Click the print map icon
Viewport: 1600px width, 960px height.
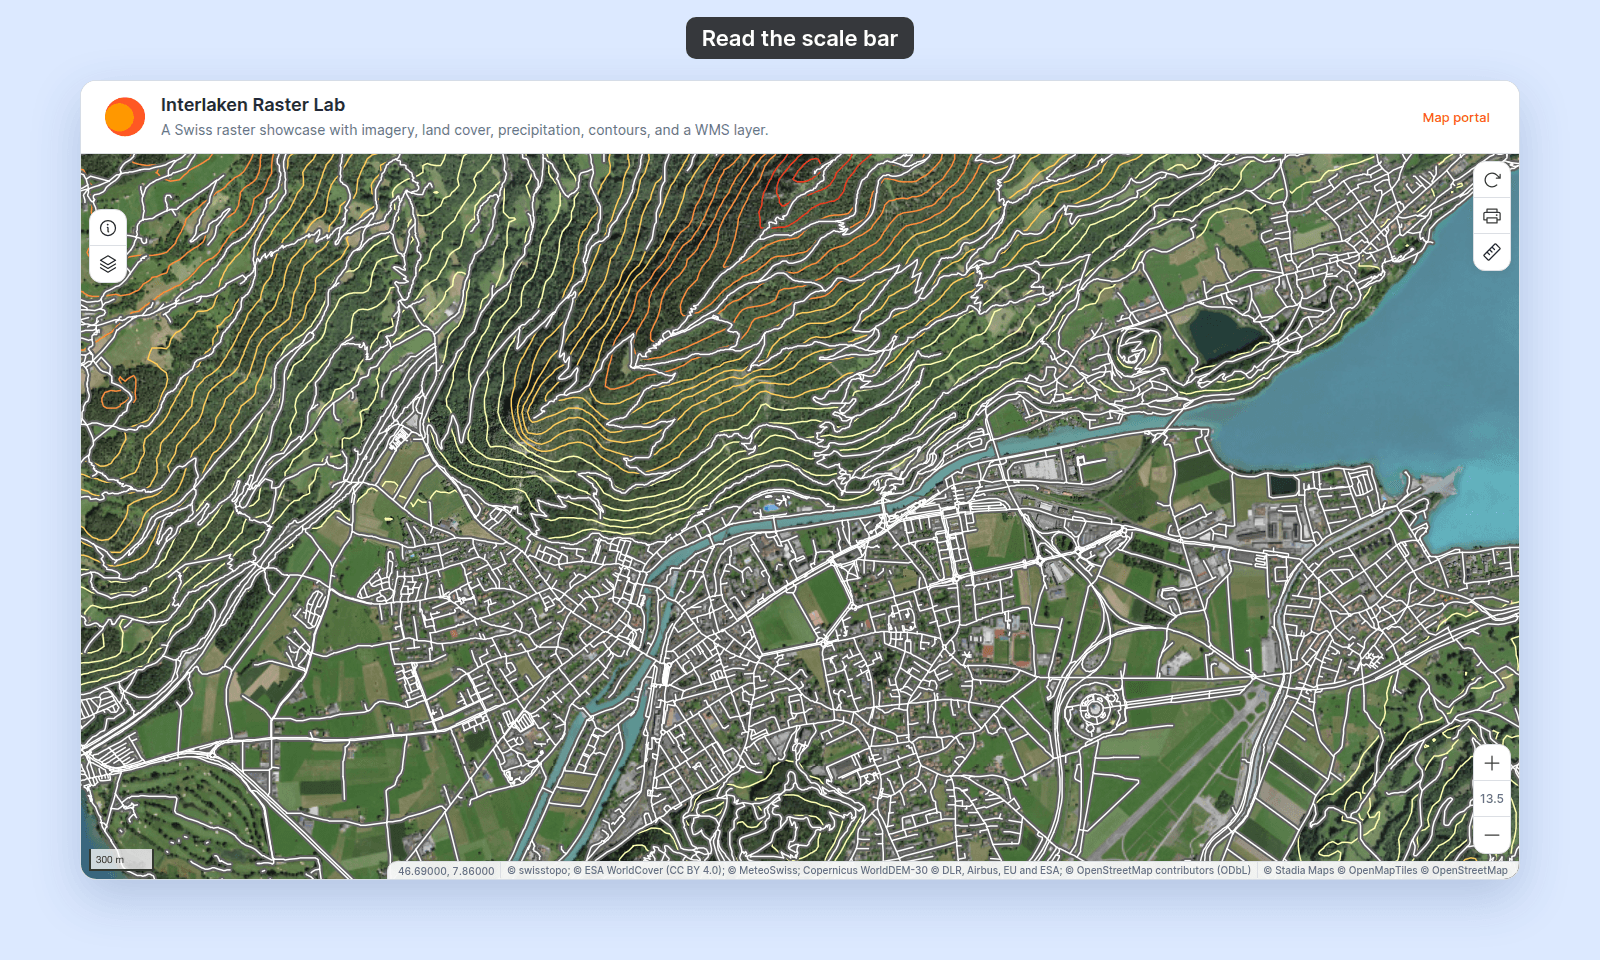tap(1492, 216)
